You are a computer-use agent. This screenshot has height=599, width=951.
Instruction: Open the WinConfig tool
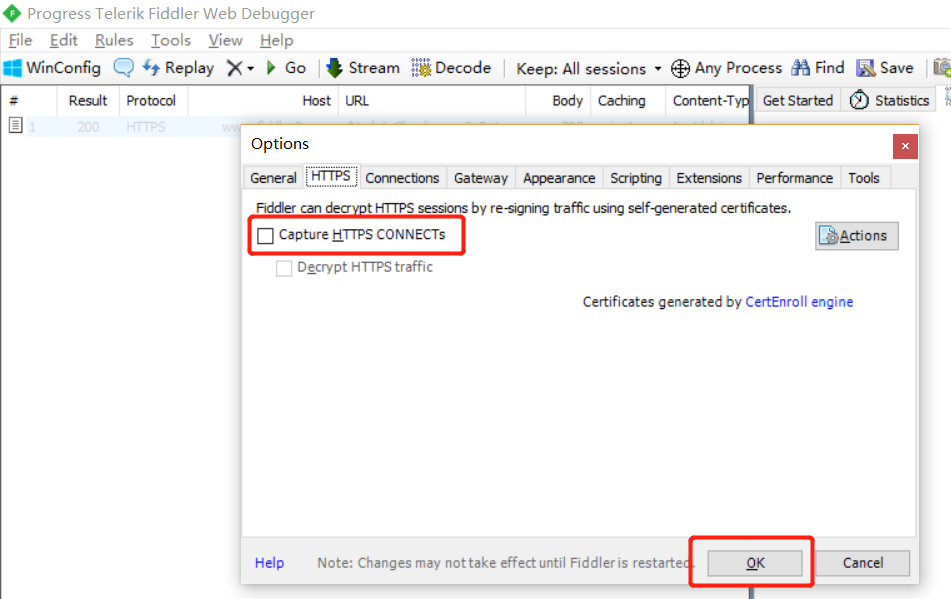(x=52, y=67)
